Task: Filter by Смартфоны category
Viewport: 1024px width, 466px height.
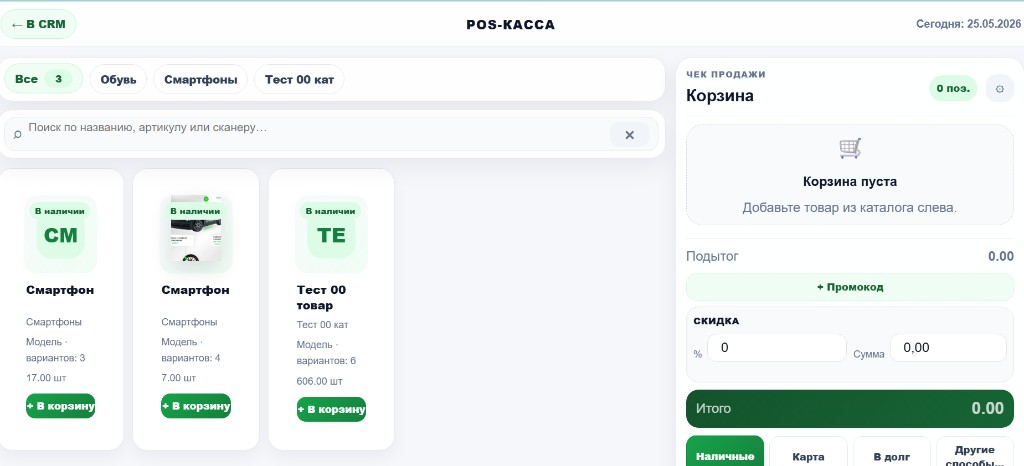Action: (200, 80)
